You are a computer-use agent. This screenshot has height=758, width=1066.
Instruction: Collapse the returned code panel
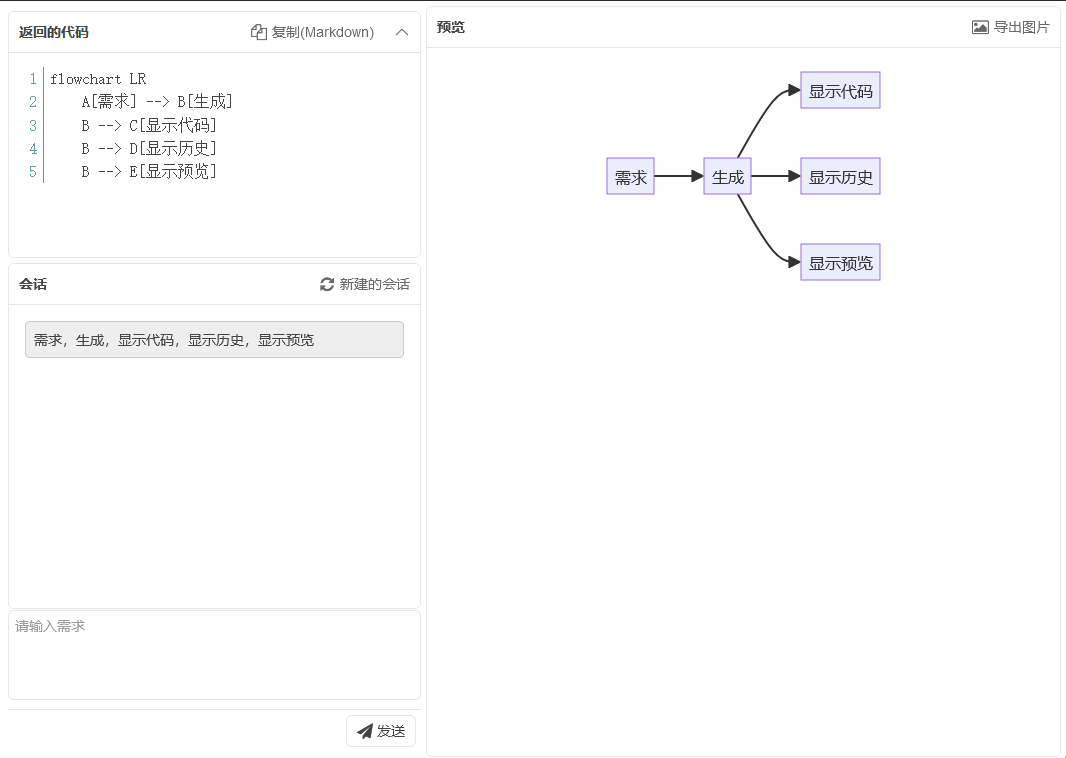pos(402,32)
